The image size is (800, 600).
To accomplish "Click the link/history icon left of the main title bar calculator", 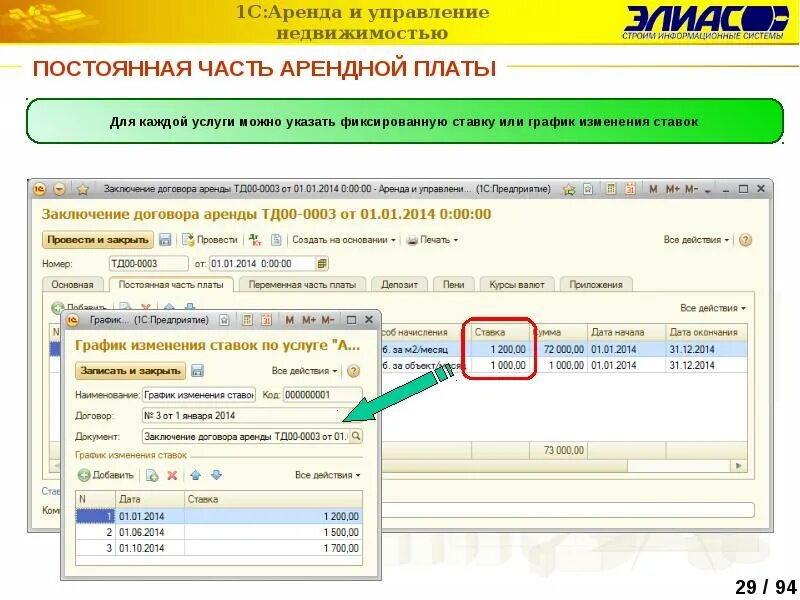I will (588, 189).
